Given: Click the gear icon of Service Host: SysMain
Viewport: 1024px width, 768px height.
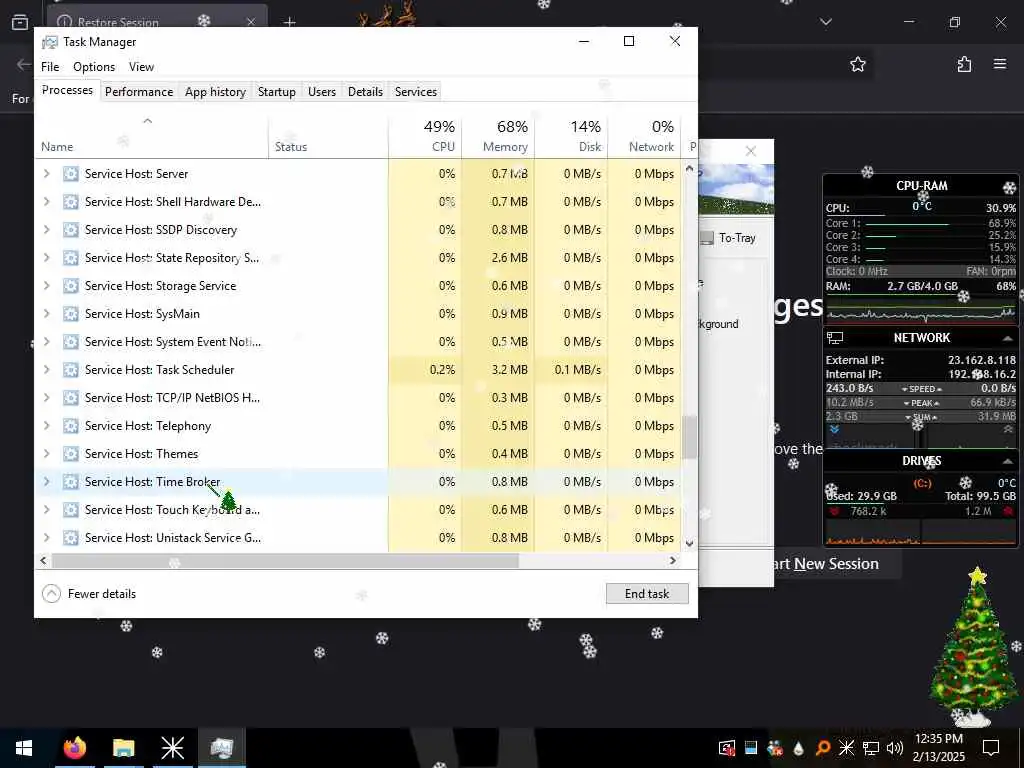Looking at the screenshot, I should [71, 313].
